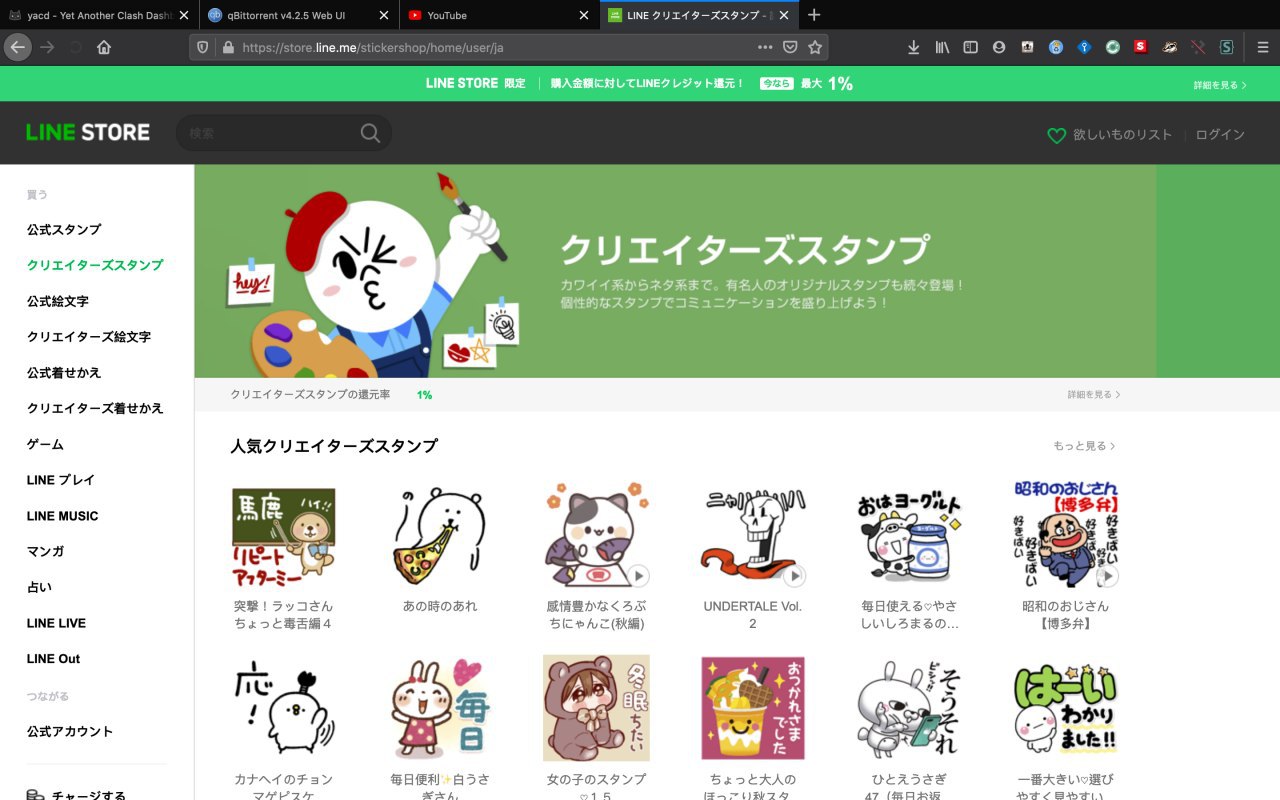Open LINE Out in the sidebar
Screen dimensions: 1280x800
(x=53, y=659)
